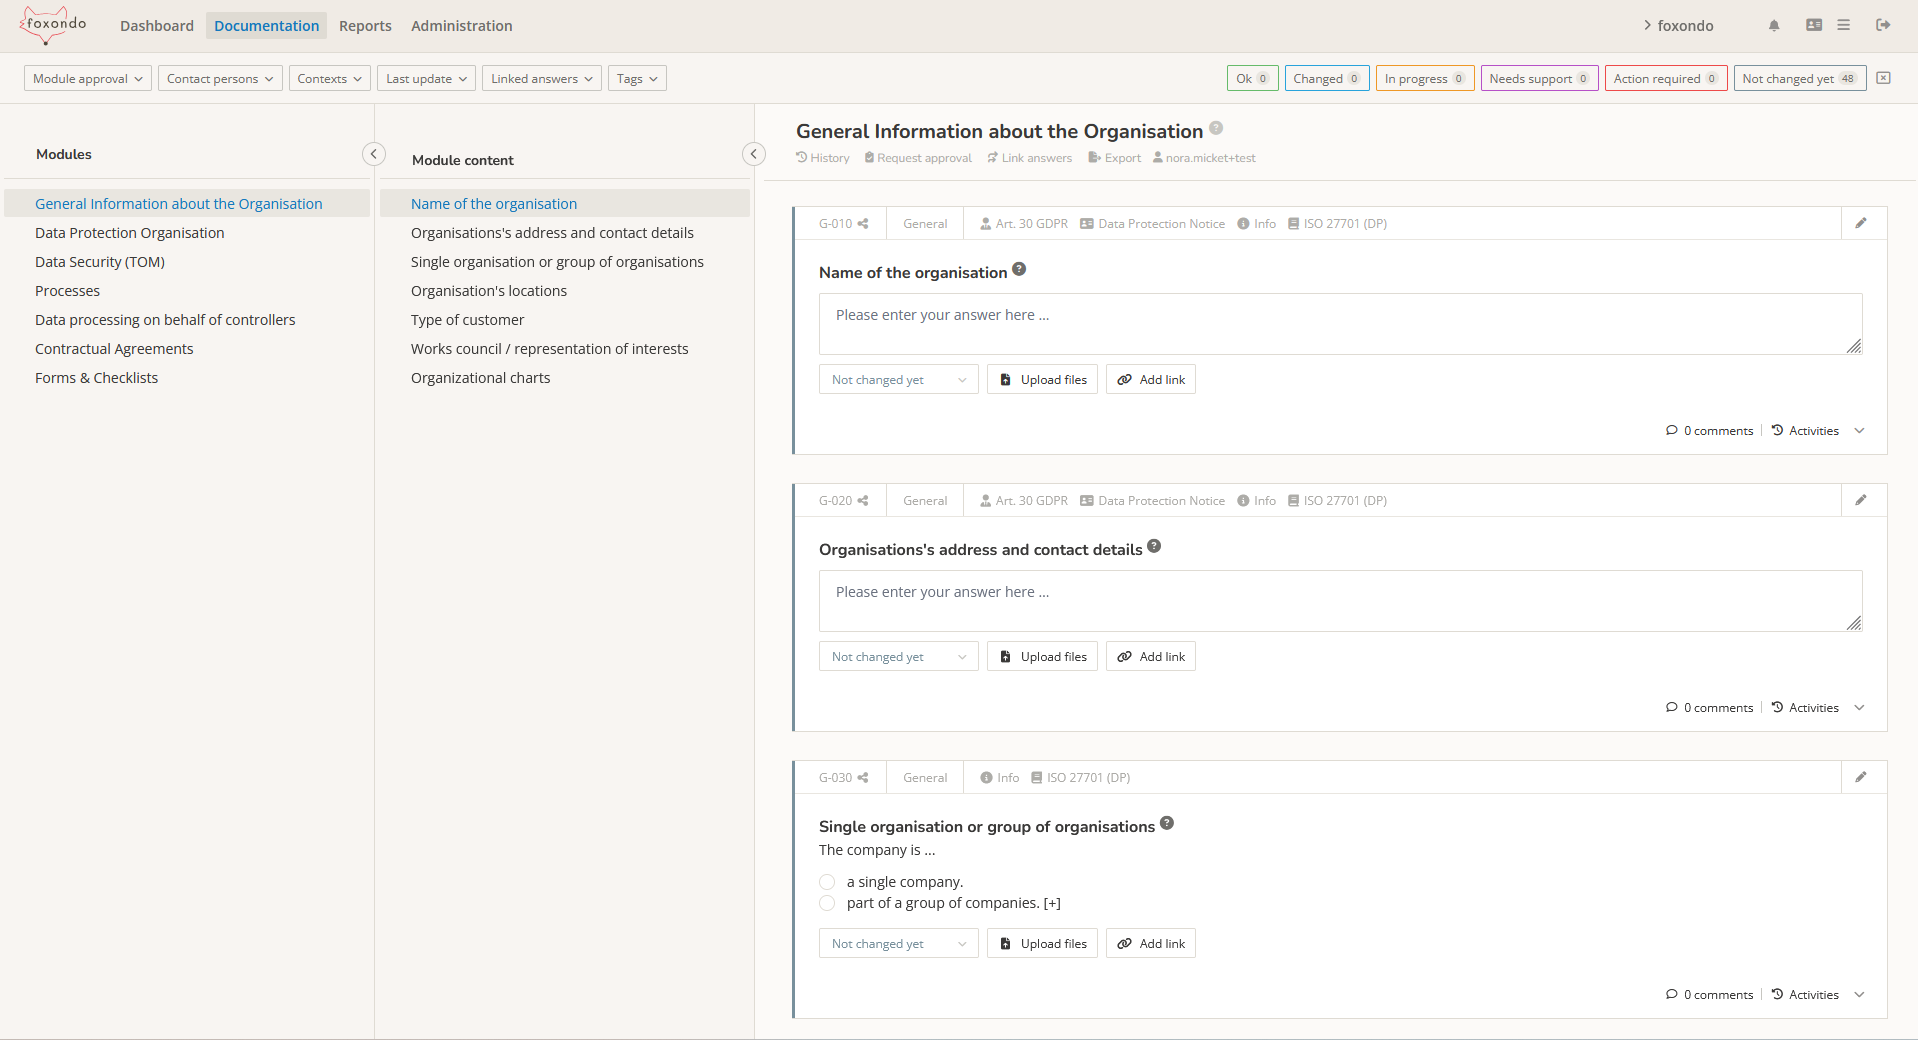Share question G-020 via its share icon

click(x=862, y=500)
